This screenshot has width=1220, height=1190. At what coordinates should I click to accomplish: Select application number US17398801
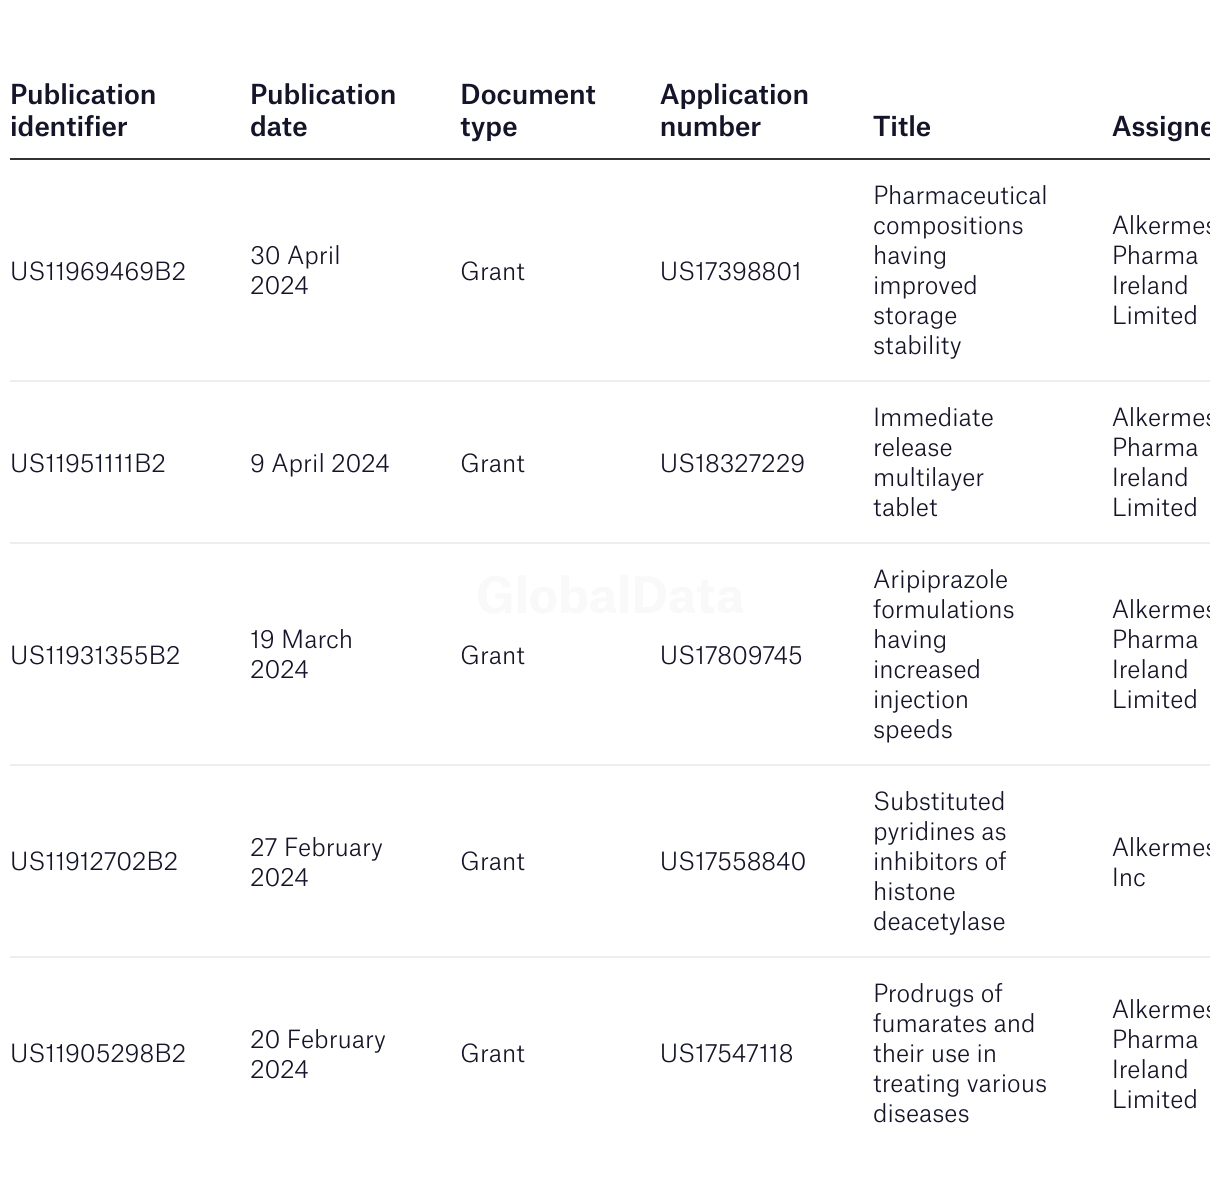click(731, 272)
